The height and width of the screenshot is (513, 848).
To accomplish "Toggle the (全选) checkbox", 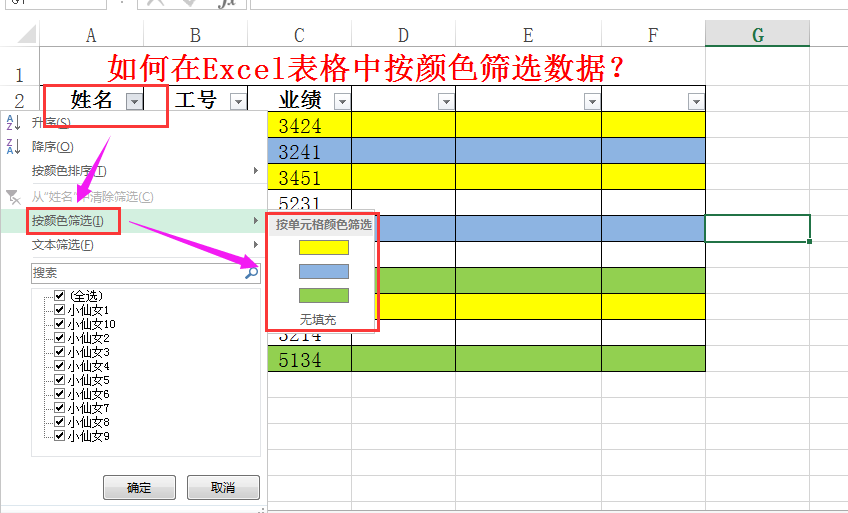I will click(x=60, y=296).
